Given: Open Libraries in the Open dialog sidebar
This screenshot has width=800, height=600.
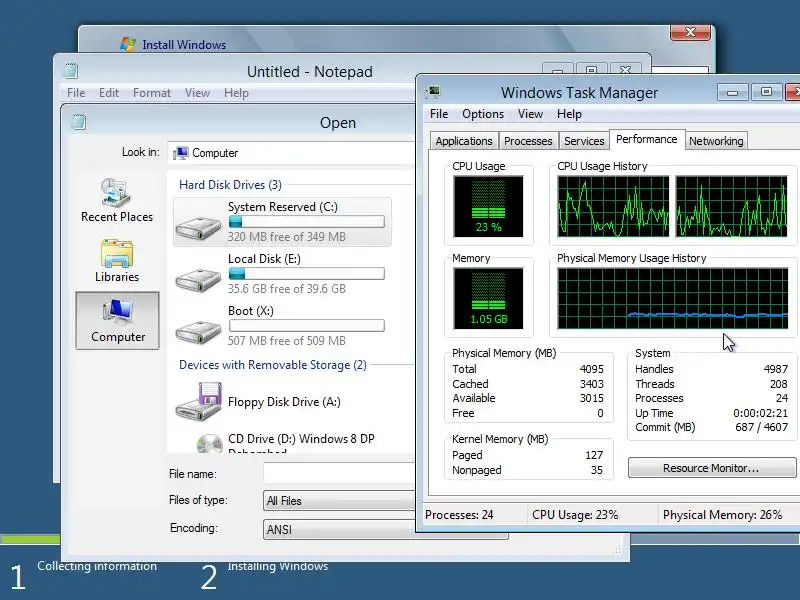Looking at the screenshot, I should click(117, 260).
